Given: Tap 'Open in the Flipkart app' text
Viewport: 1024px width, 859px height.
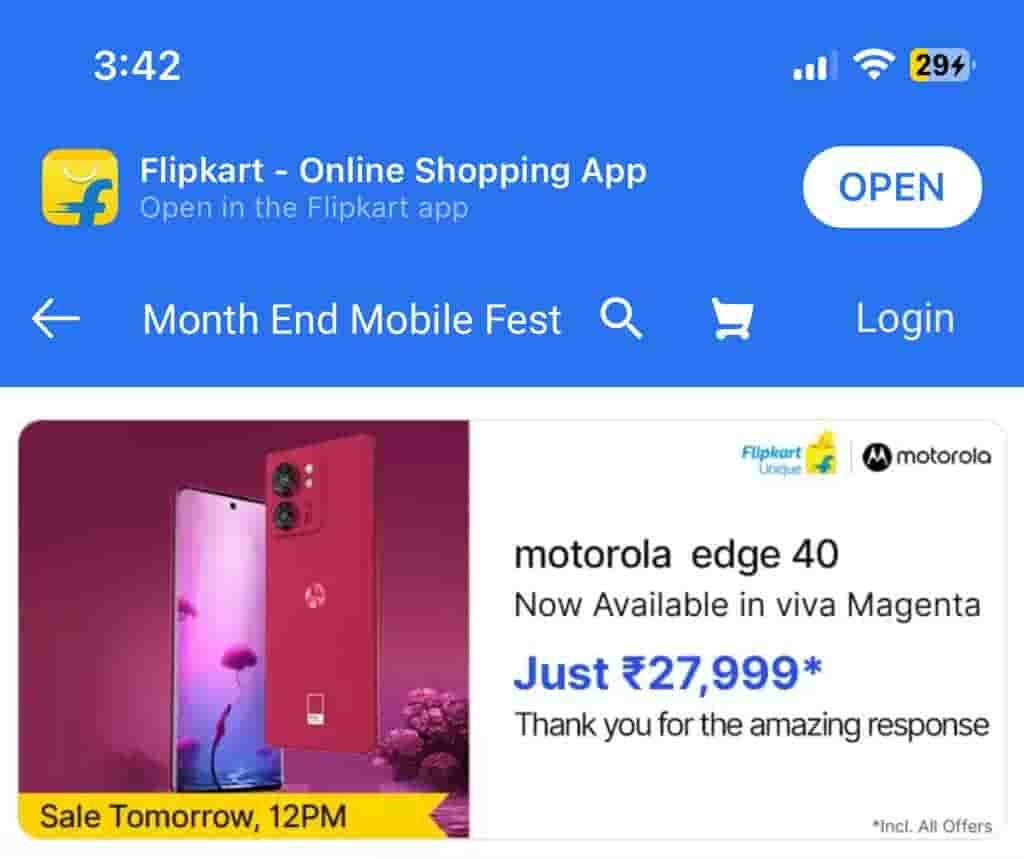Looking at the screenshot, I should [x=304, y=208].
